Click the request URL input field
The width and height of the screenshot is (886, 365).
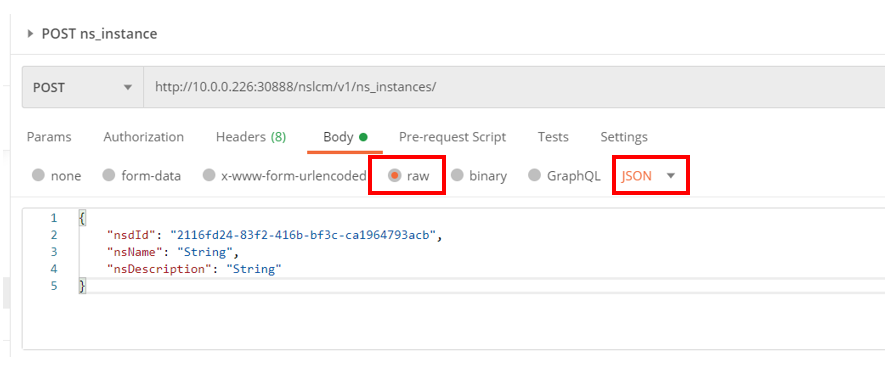[514, 87]
